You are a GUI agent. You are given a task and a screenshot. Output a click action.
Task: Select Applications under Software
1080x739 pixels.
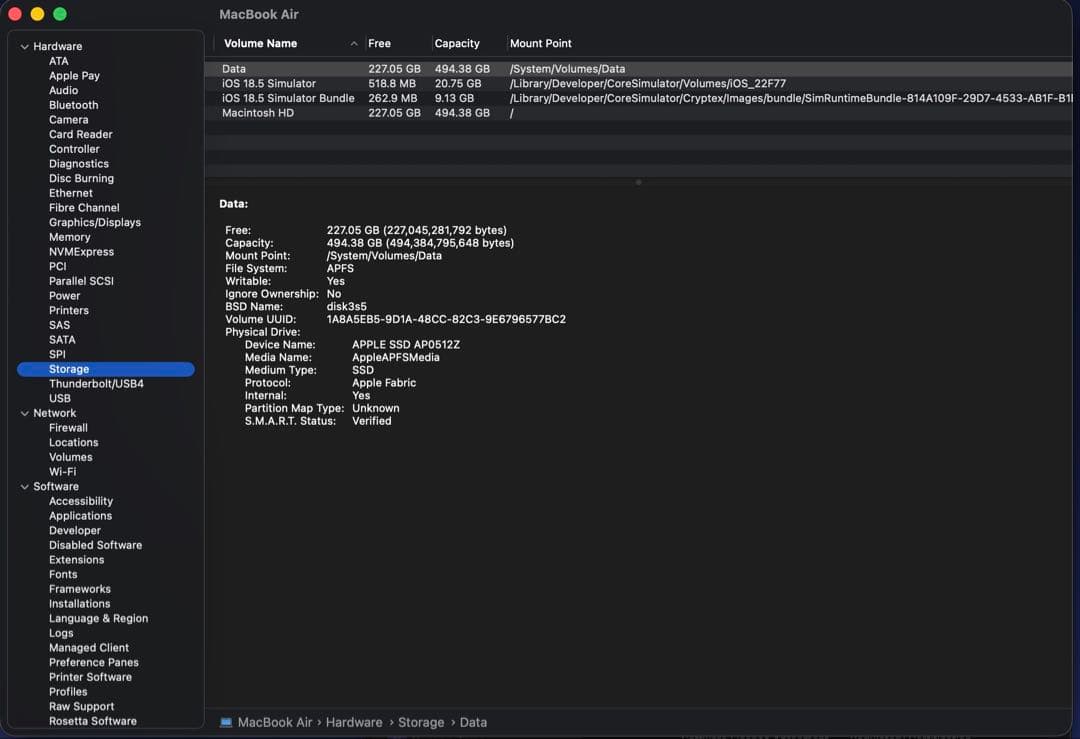80,516
